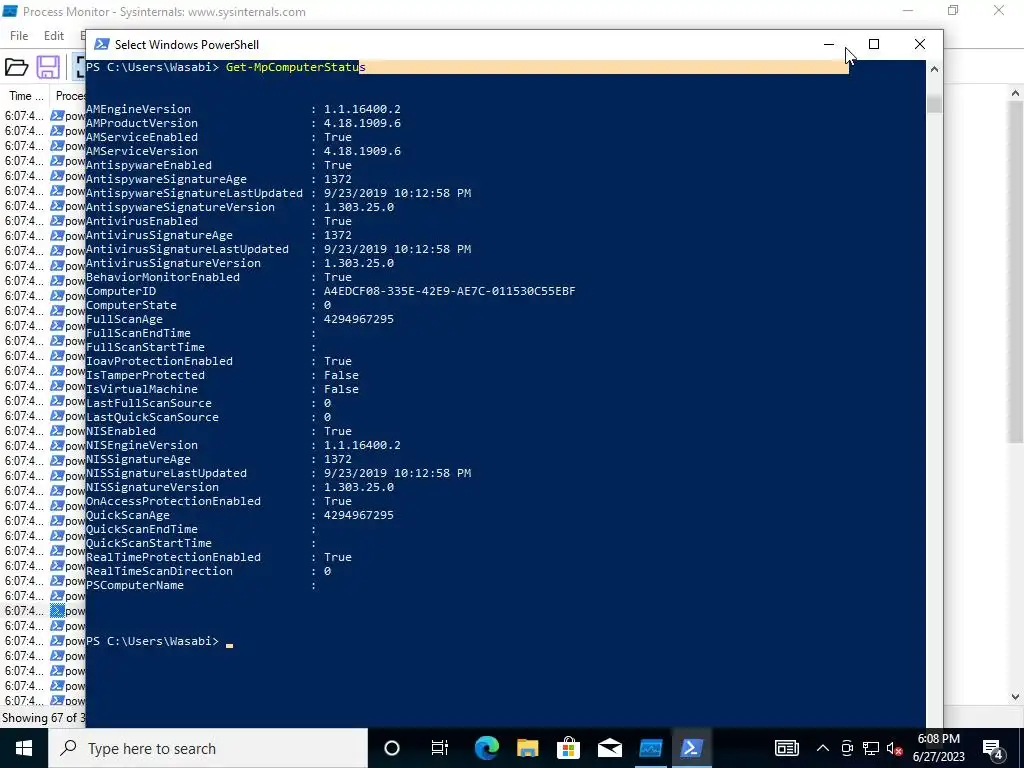This screenshot has width=1024, height=768.
Task: Click the Get-MpComputerStatus command text
Action: click(x=296, y=67)
